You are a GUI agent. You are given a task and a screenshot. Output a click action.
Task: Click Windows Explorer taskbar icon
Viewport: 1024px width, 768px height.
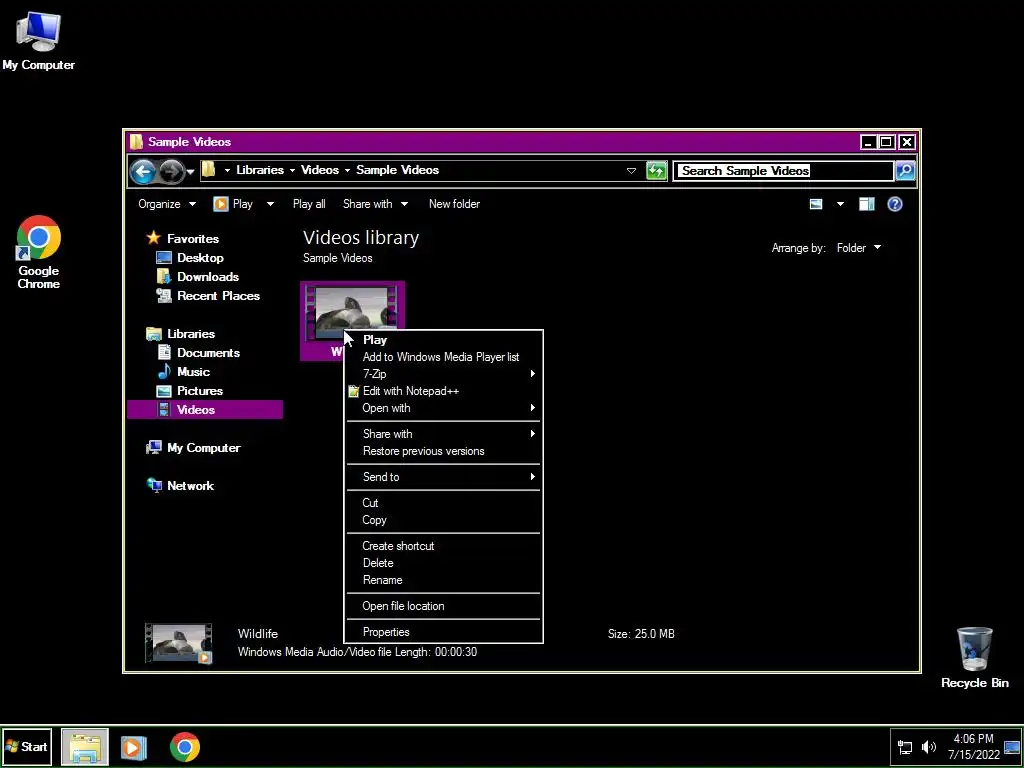pos(85,747)
